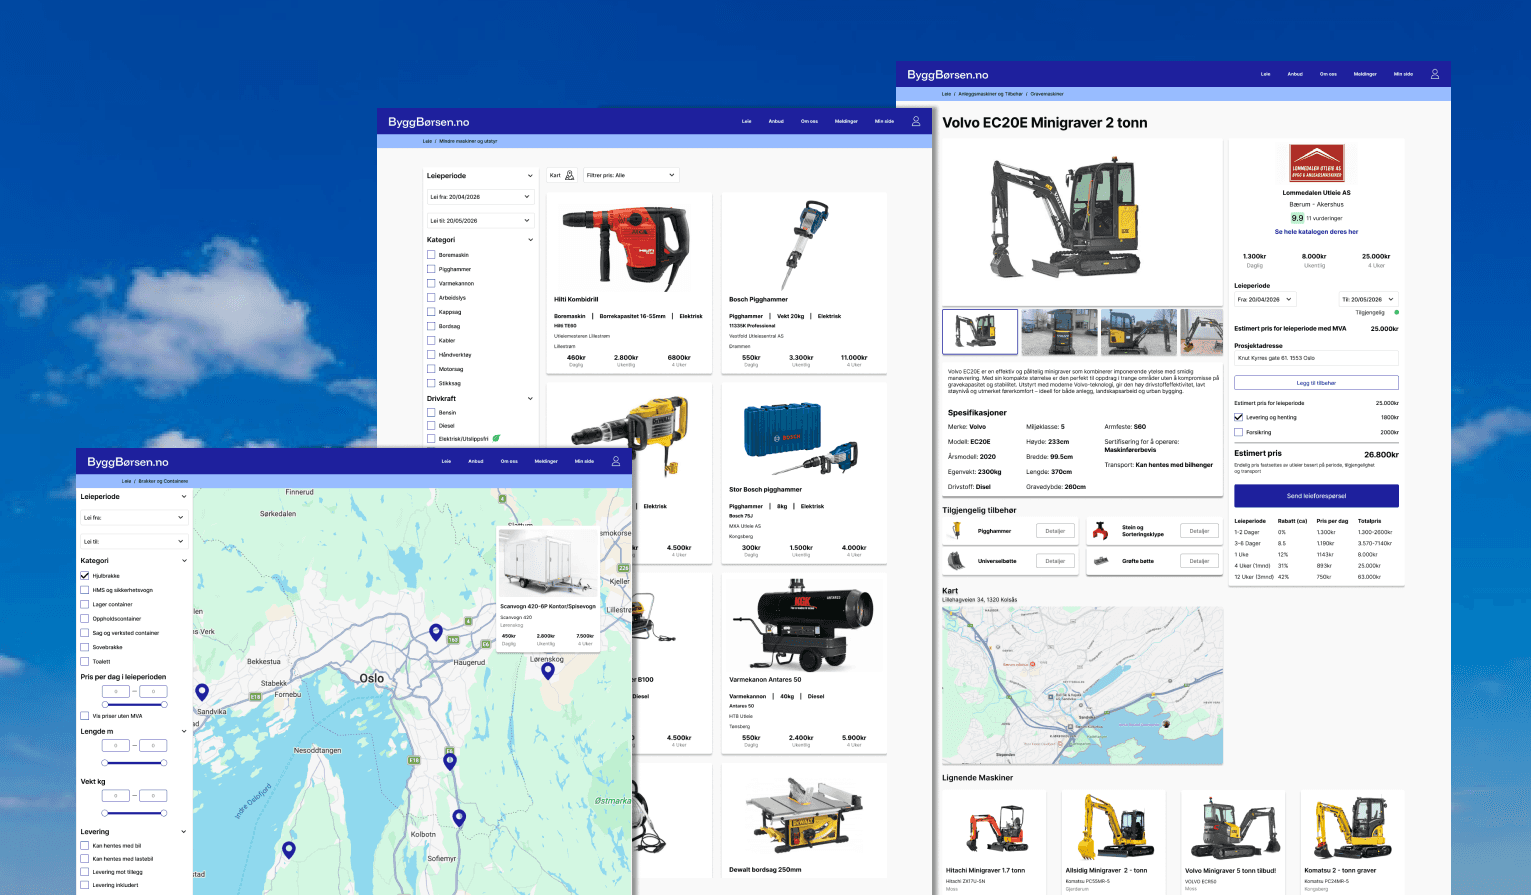1531x895 pixels.
Task: Click ByggBørsen.no logo in map window
Action: (x=128, y=462)
